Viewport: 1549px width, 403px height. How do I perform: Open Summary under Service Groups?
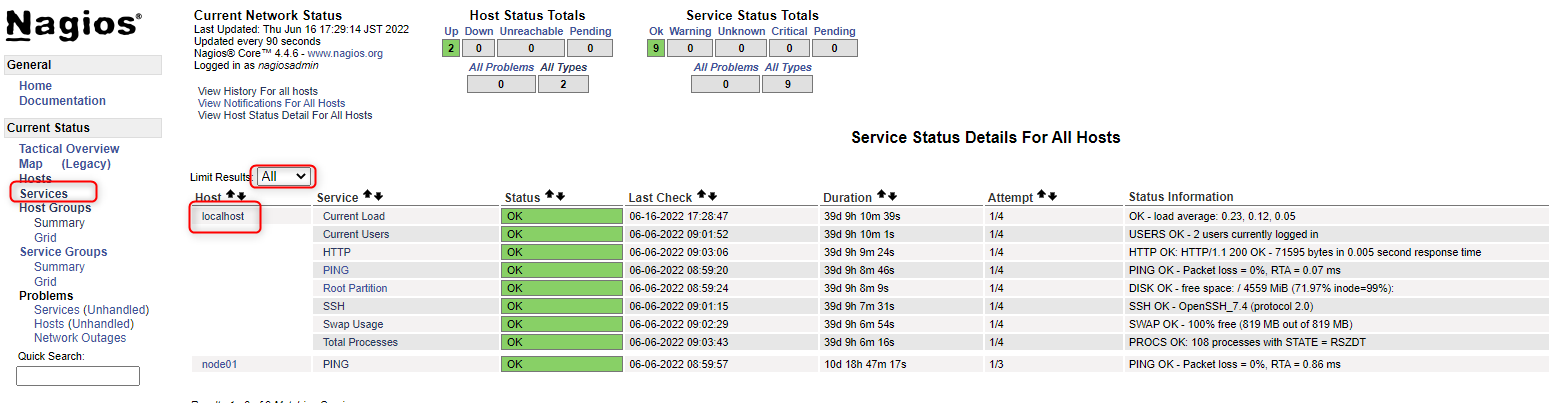click(x=59, y=267)
